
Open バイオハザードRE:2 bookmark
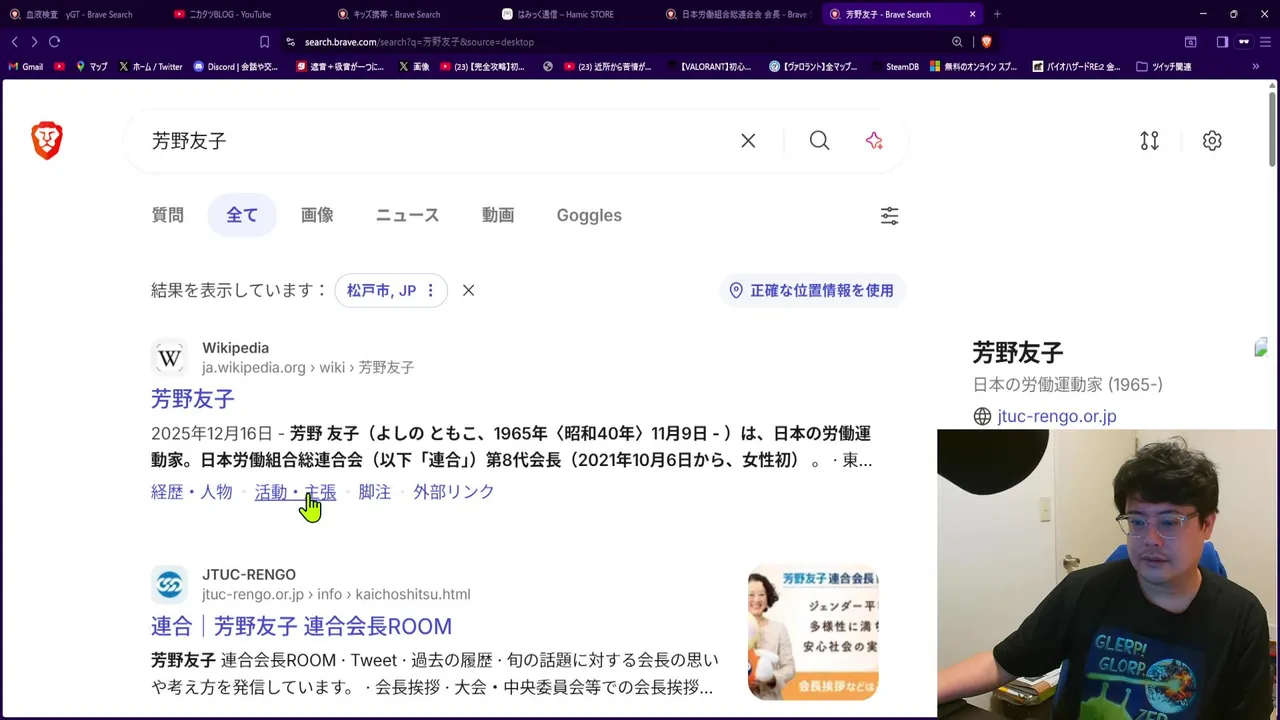click(1075, 67)
